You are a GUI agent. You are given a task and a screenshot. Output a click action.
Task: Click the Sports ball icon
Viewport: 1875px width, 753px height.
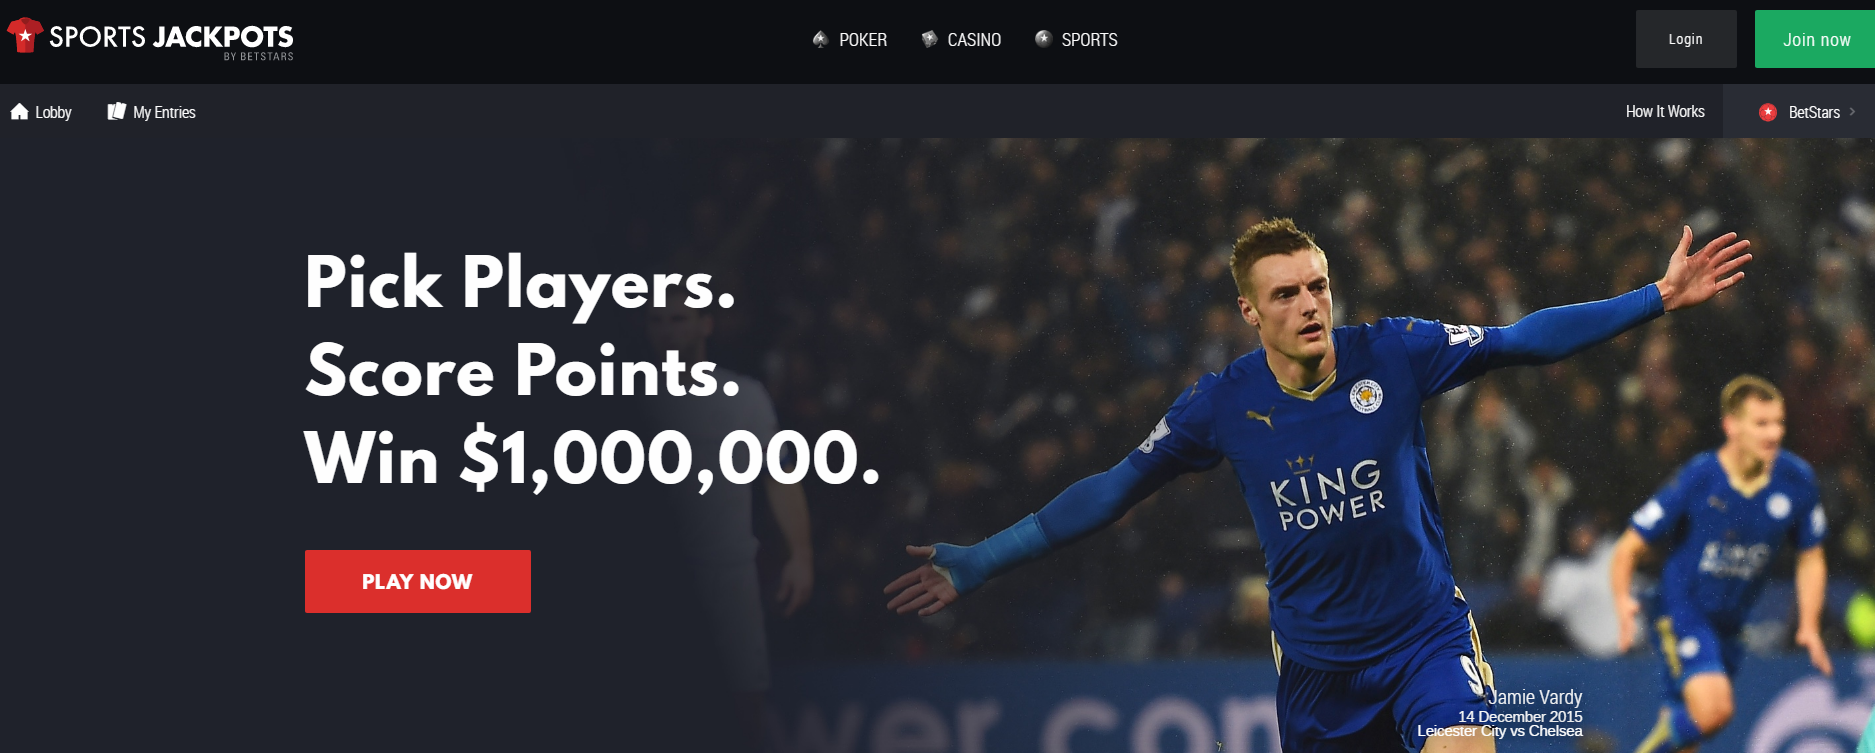pyautogui.click(x=1043, y=39)
